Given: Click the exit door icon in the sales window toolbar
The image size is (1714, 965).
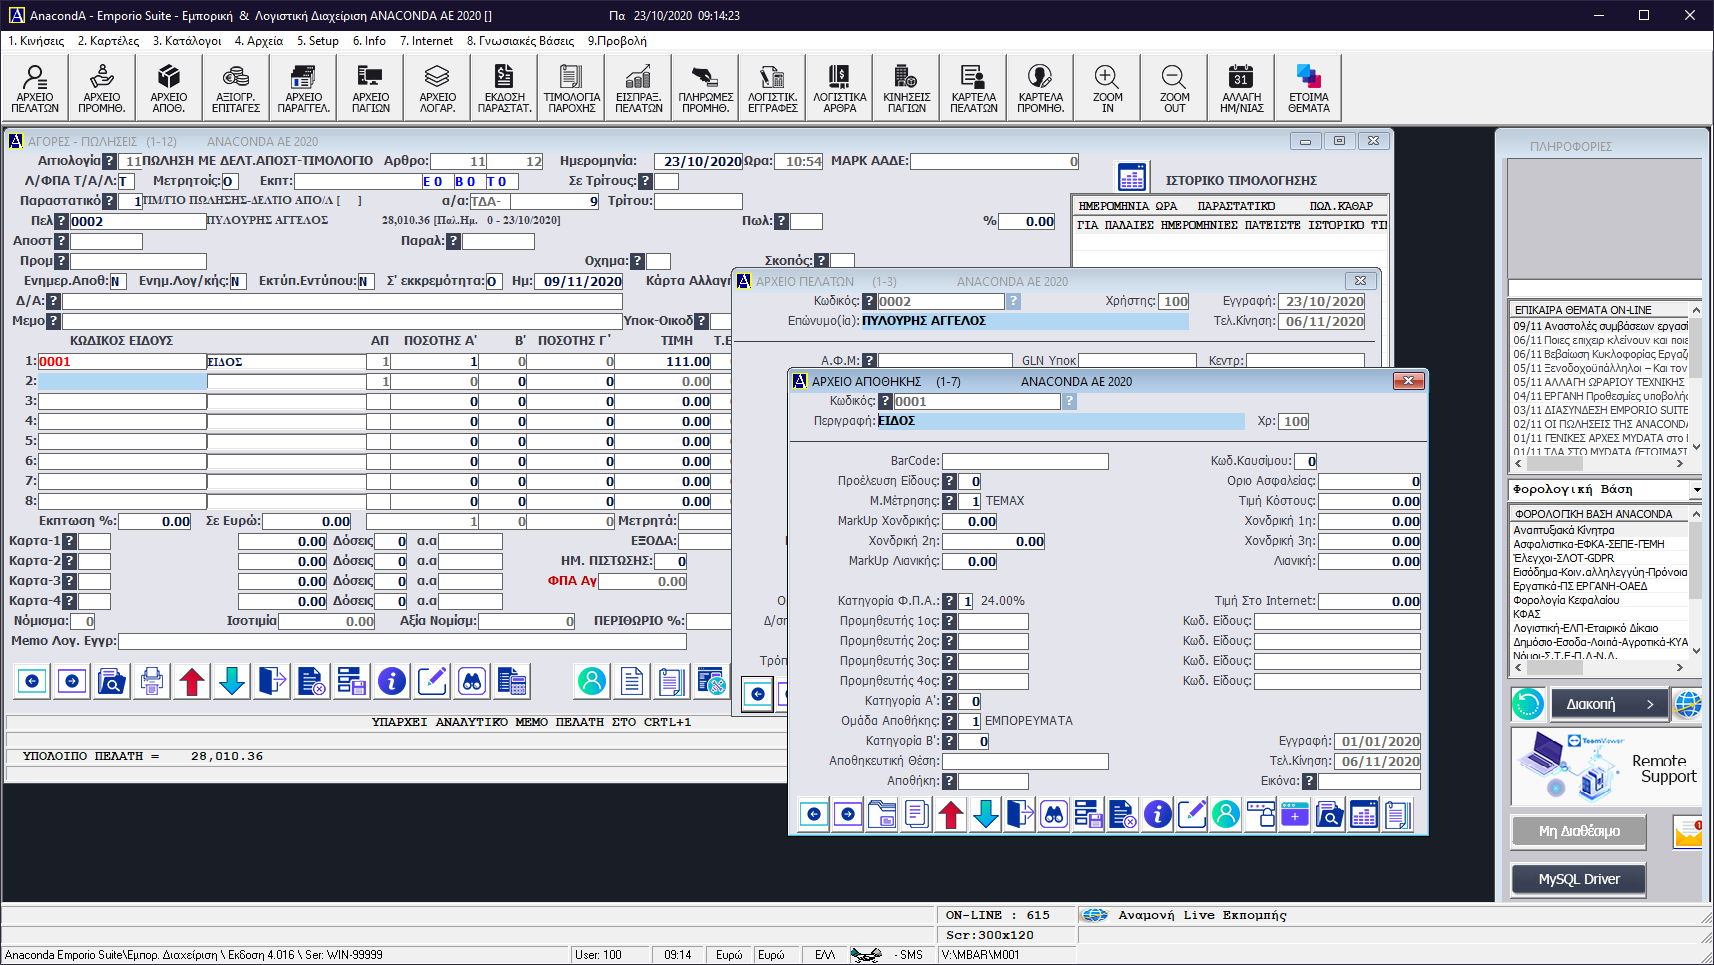Looking at the screenshot, I should (272, 682).
